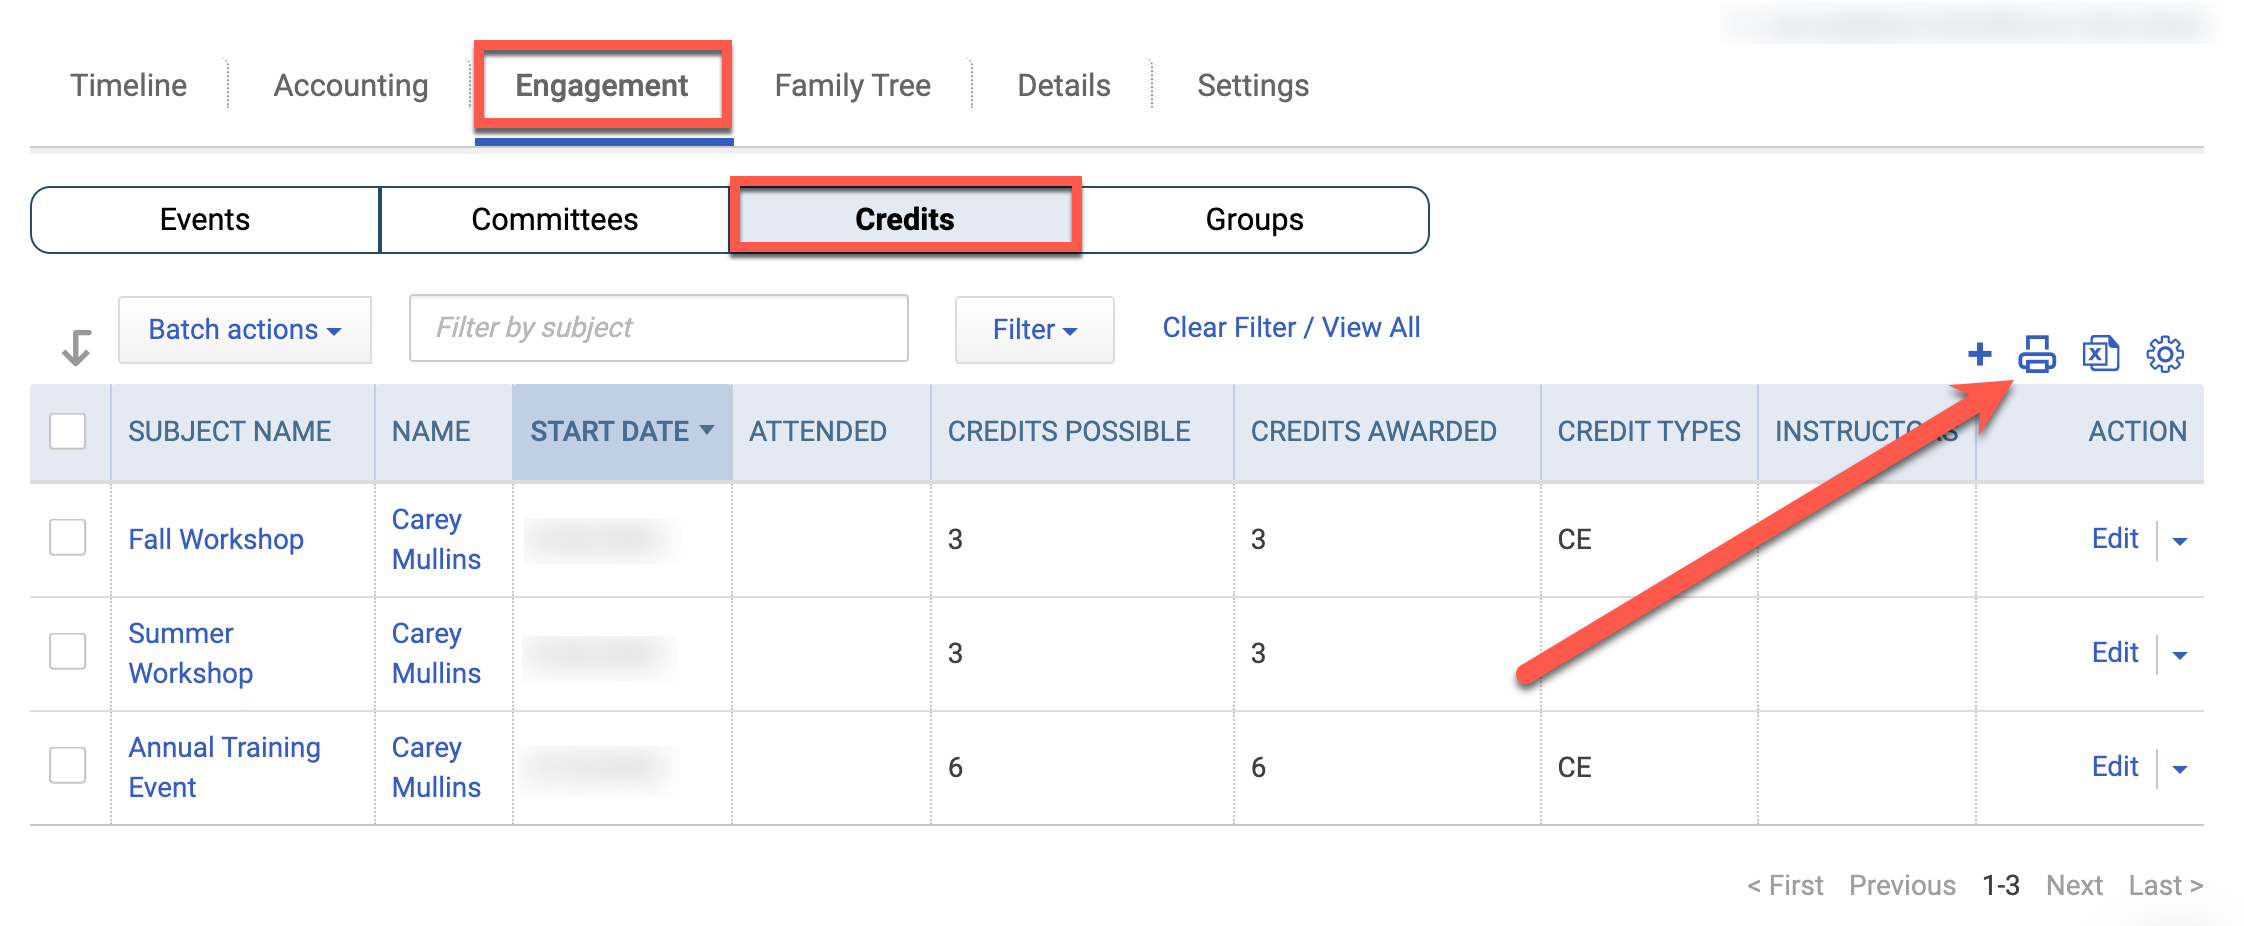Switch to the Accounting tab
2244x926 pixels.
point(351,85)
